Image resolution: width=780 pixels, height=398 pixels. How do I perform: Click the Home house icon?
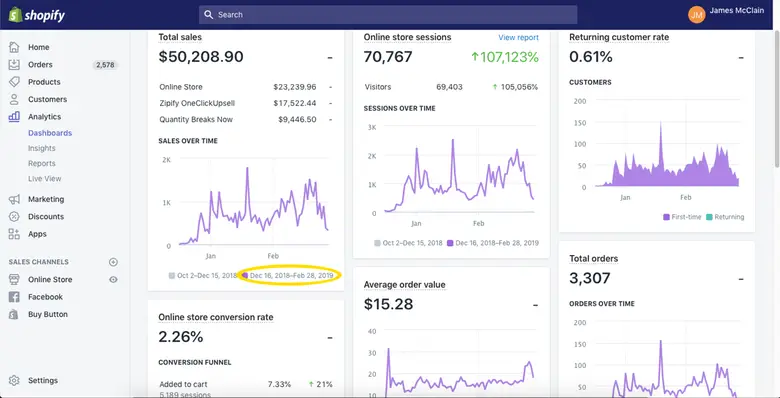click(x=14, y=47)
